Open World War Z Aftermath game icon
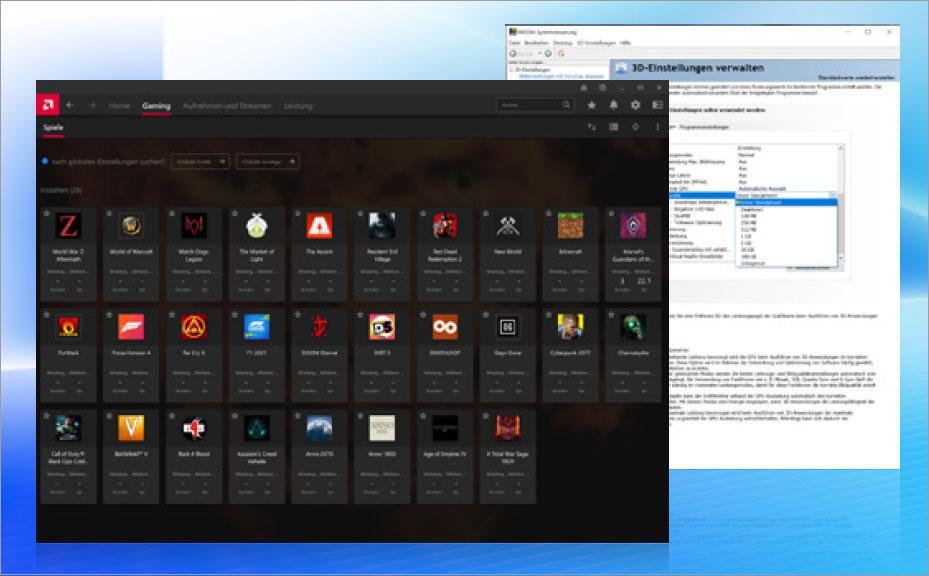929x576 pixels. [68, 226]
